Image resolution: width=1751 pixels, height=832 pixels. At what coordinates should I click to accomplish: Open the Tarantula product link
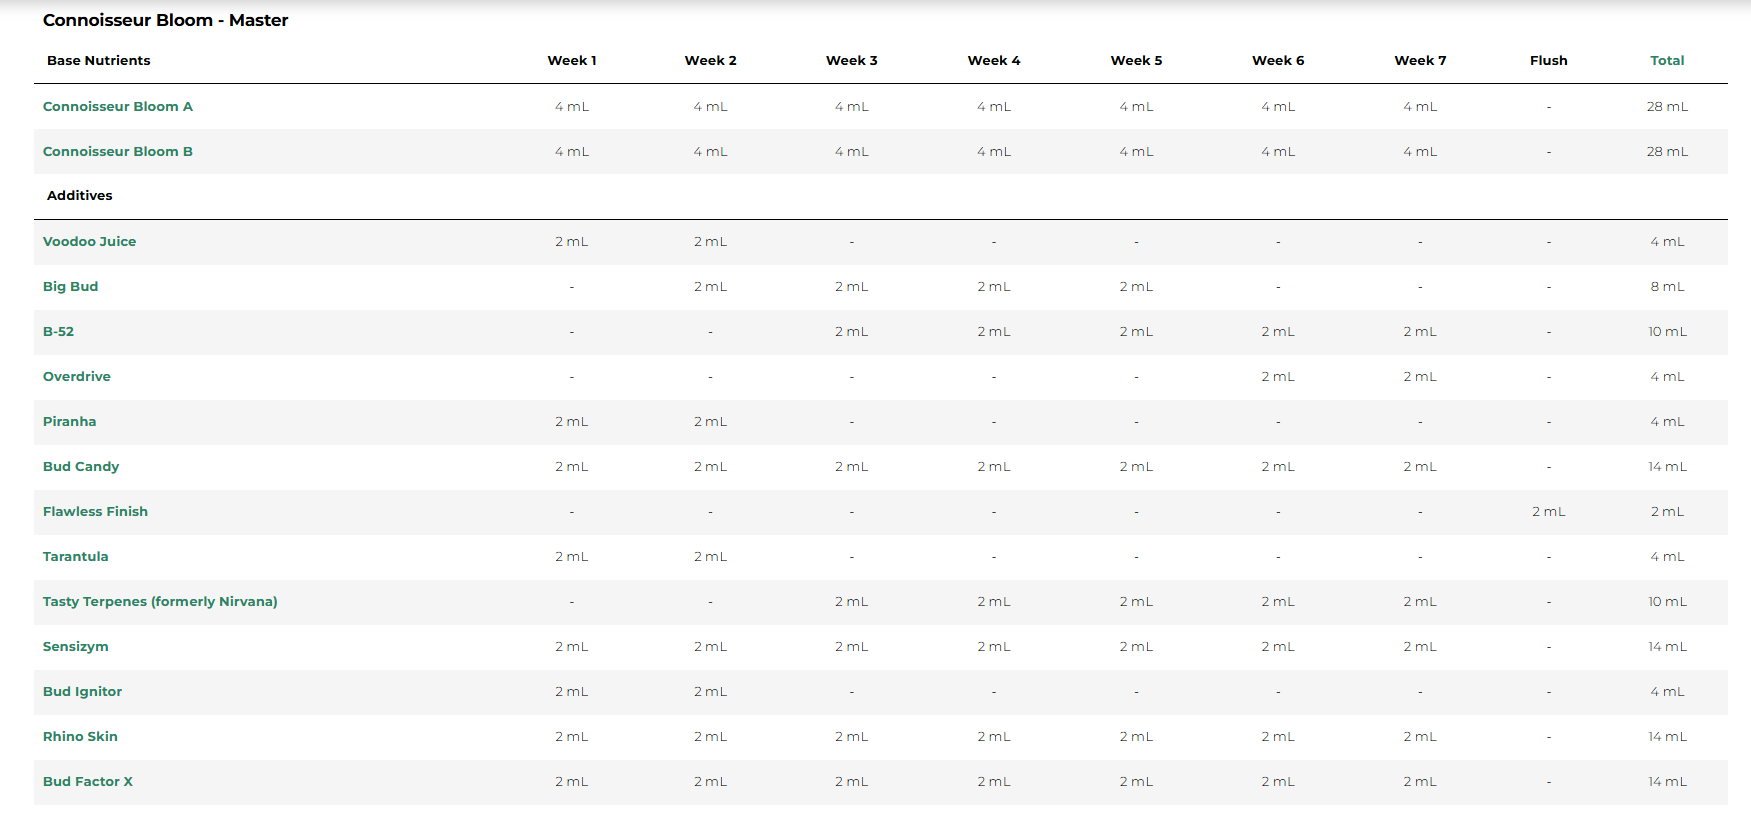pos(75,557)
